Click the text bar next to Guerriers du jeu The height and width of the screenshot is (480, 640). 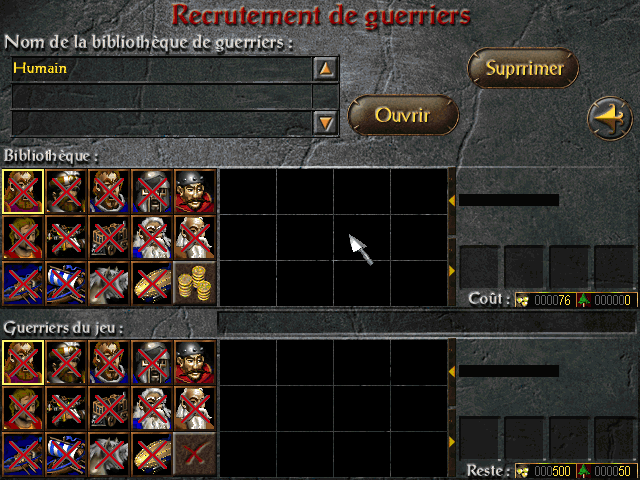[427, 322]
